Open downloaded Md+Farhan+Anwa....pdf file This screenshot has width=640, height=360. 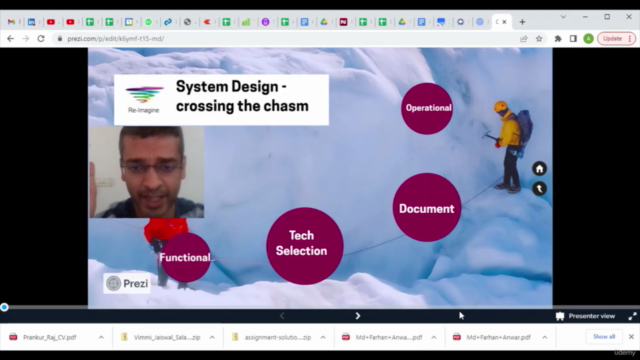[389, 338]
